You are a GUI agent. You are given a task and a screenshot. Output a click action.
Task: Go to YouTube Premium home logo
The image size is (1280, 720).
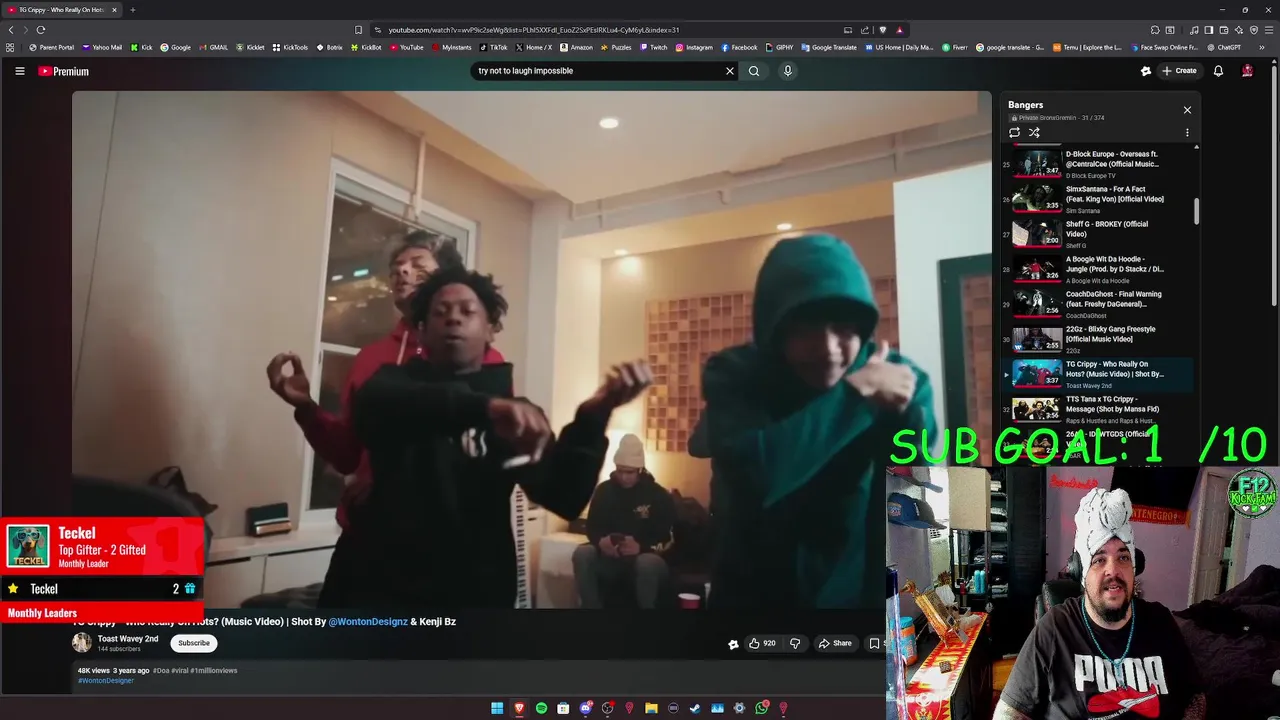pos(64,71)
